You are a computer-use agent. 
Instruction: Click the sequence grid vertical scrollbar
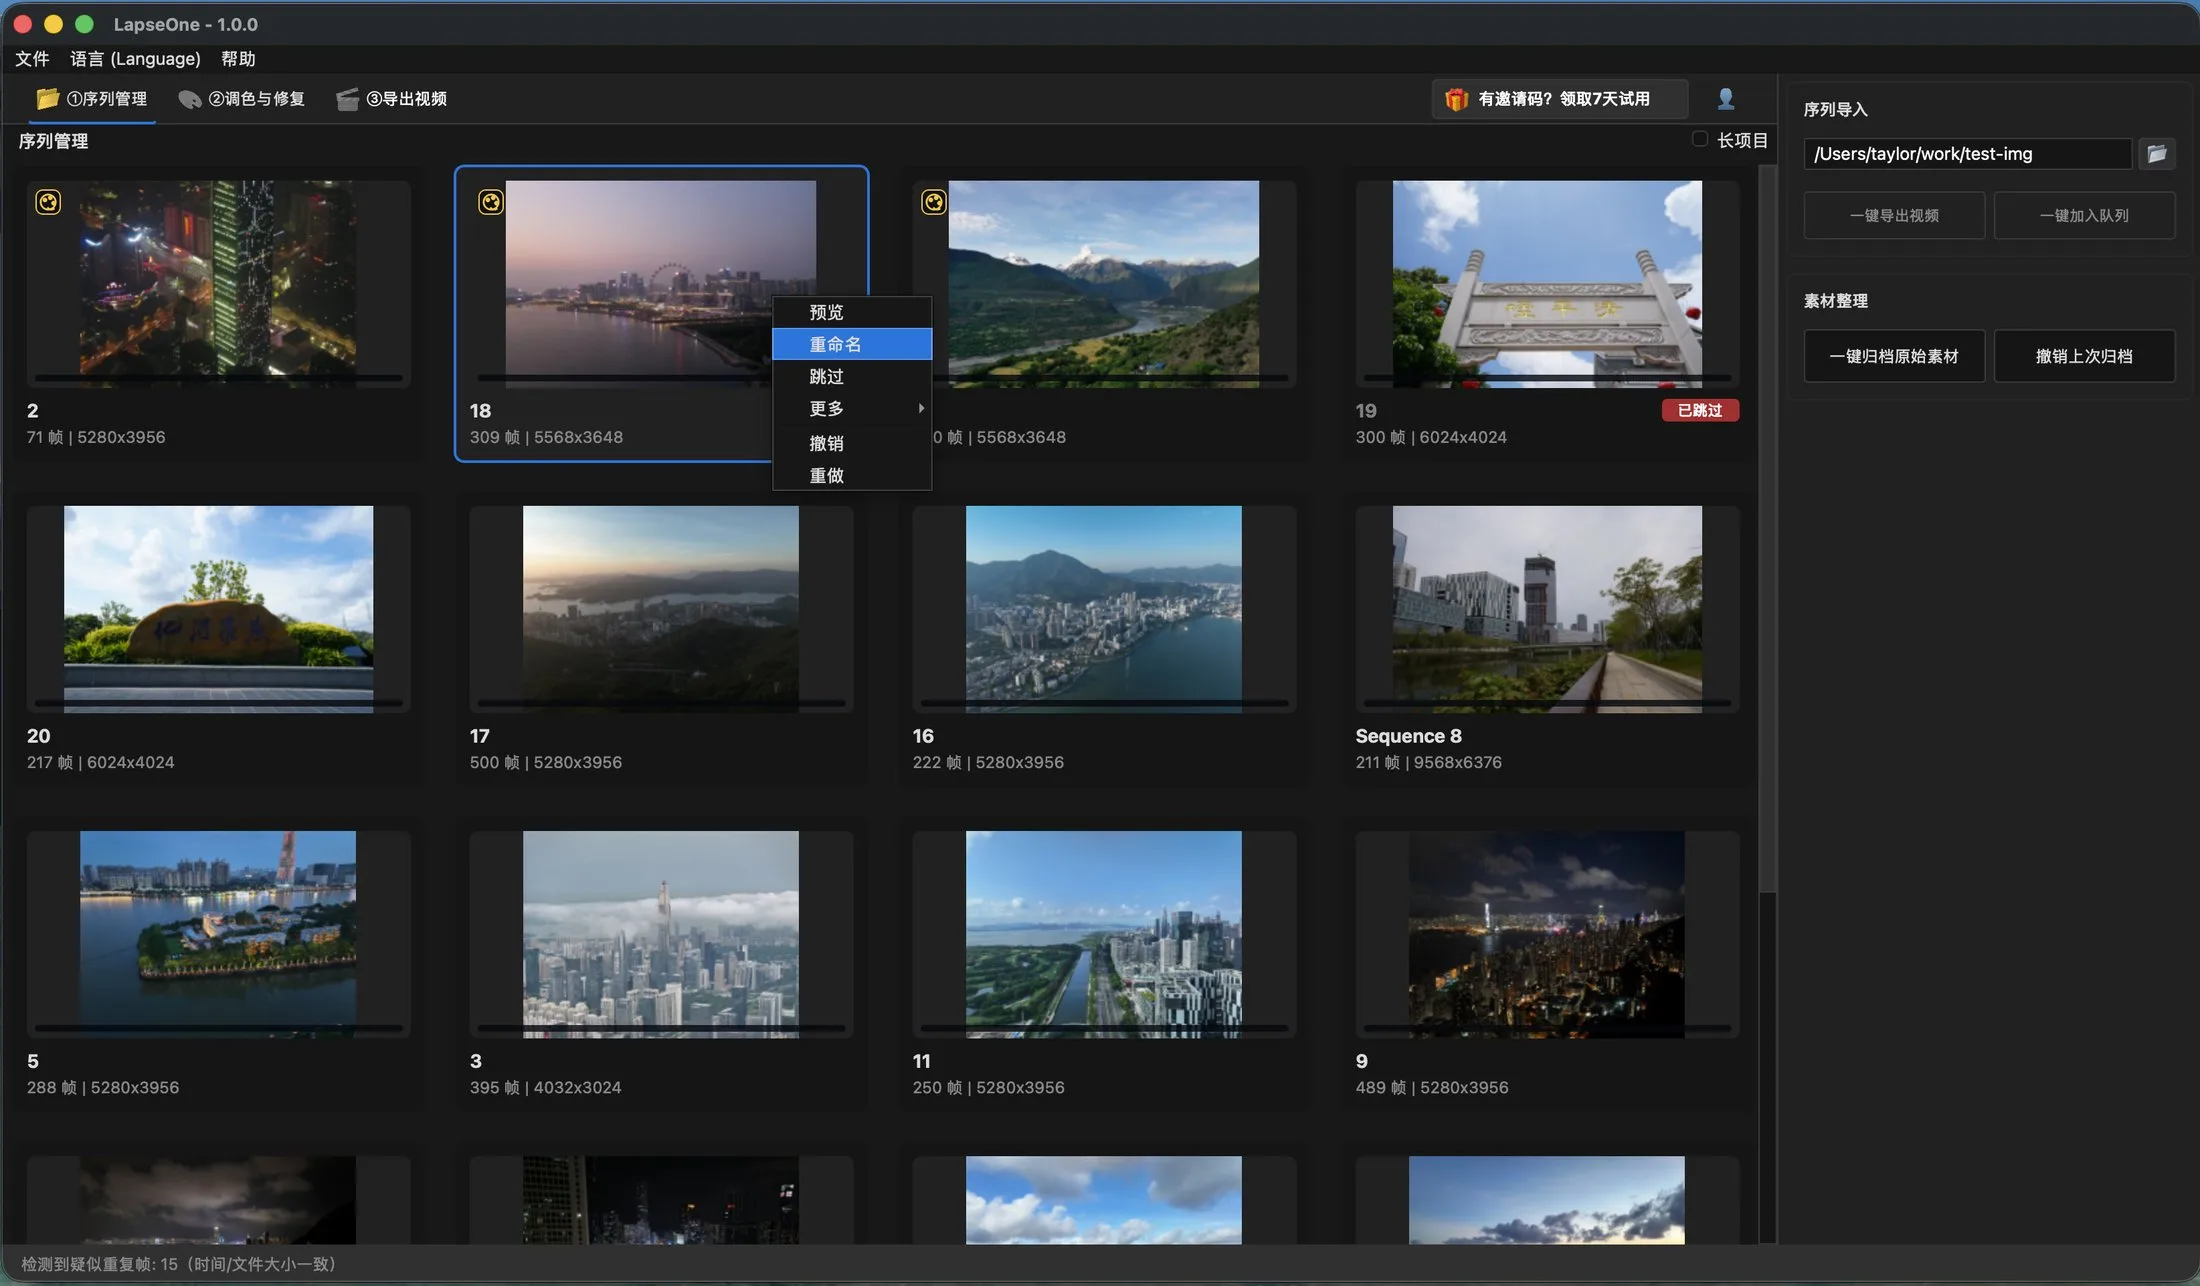[1767, 530]
